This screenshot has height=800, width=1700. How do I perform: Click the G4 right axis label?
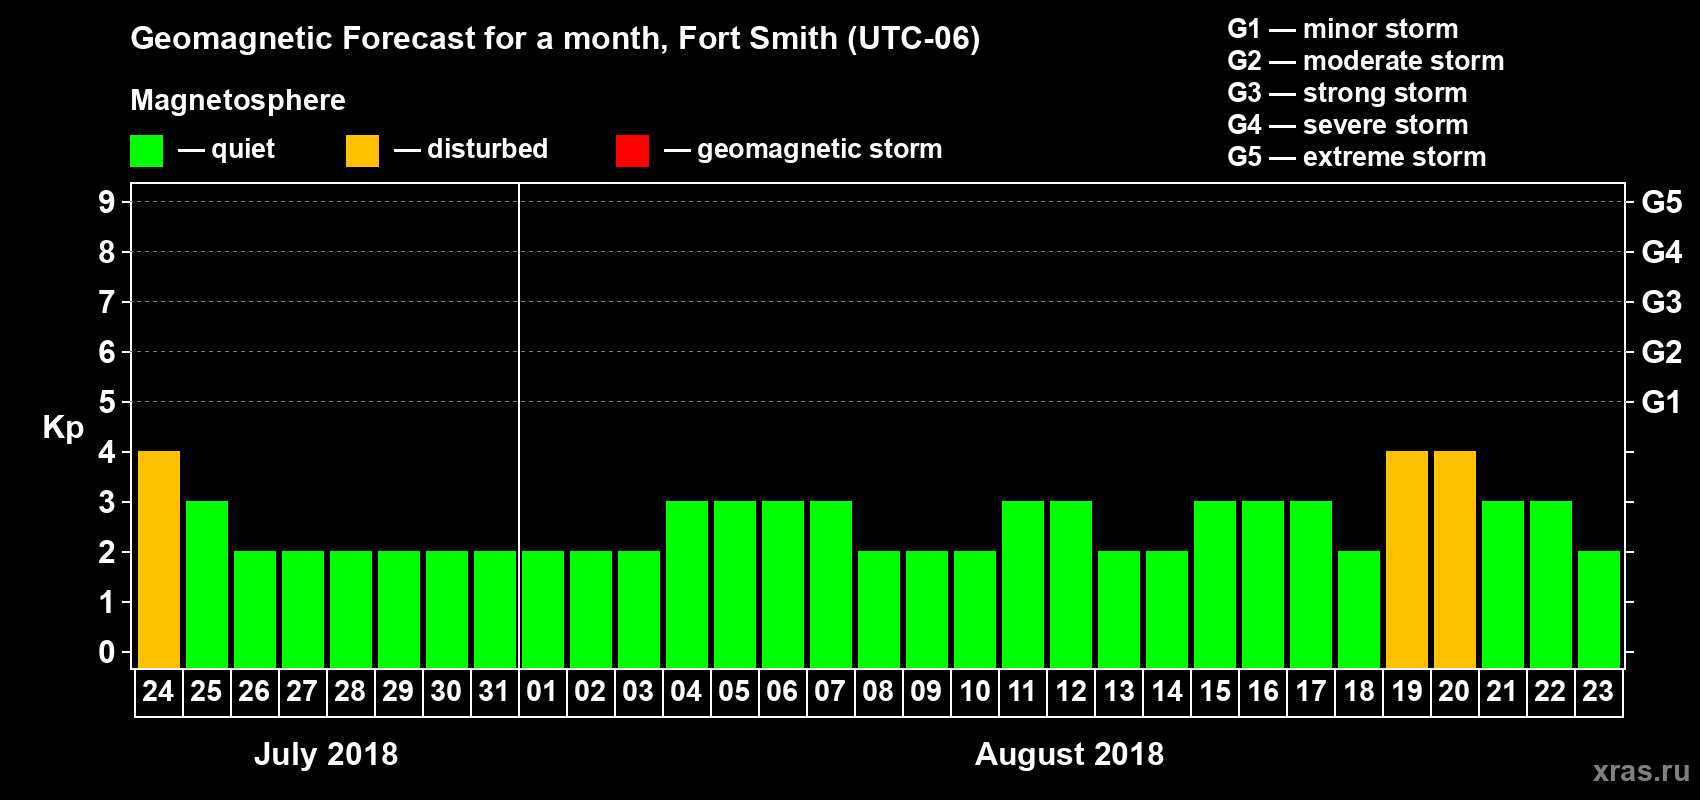pyautogui.click(x=1662, y=252)
